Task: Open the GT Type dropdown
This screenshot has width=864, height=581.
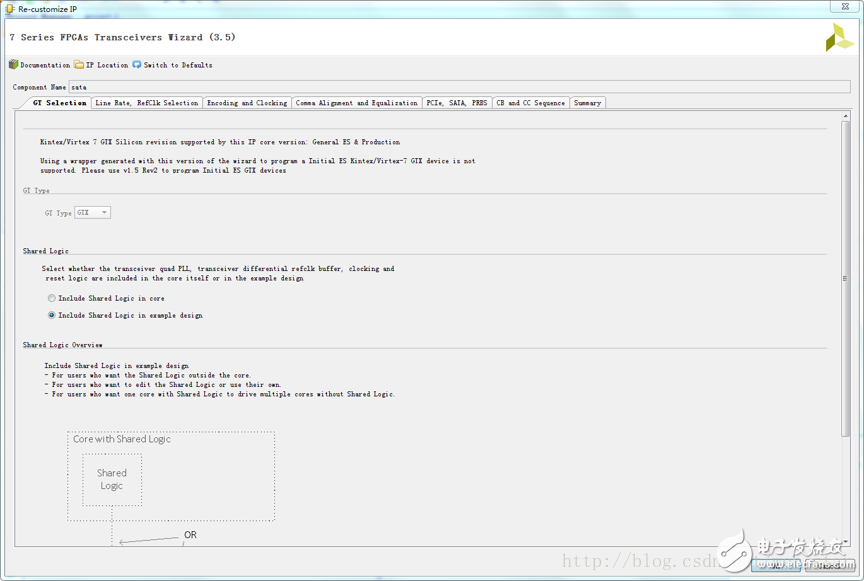Action: pos(93,213)
